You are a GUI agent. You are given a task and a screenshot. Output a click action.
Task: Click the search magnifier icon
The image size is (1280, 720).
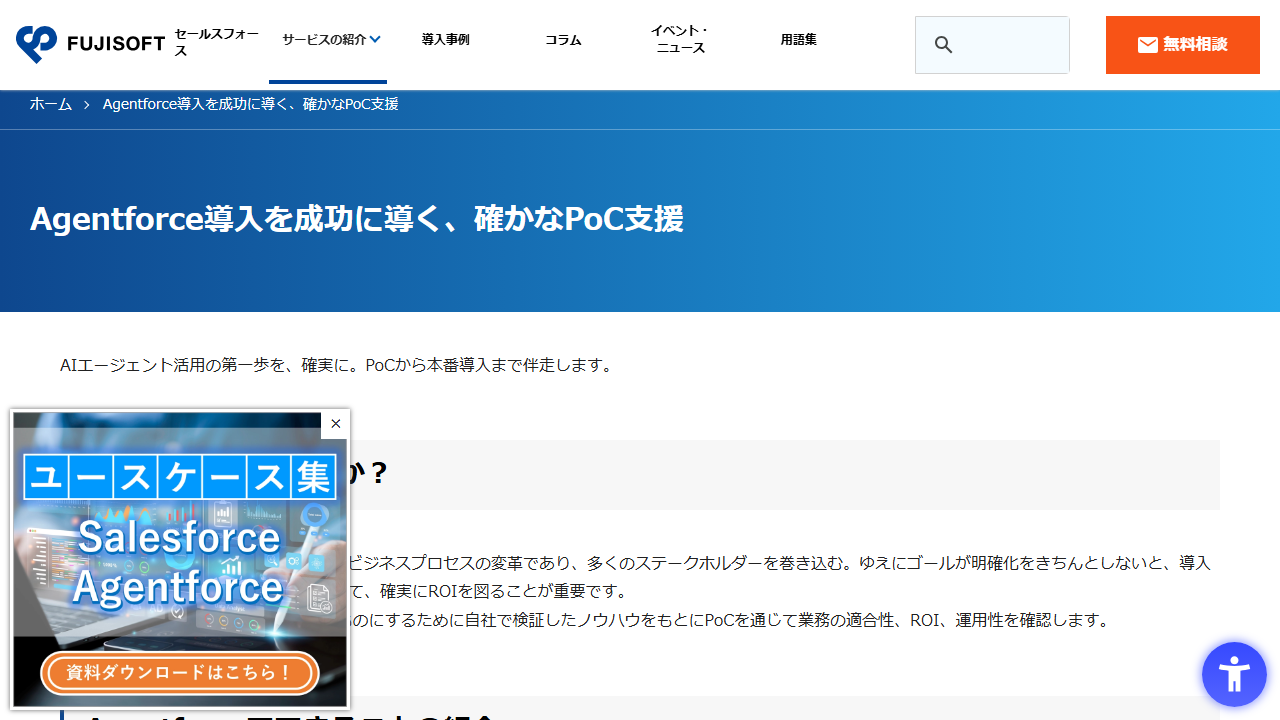(943, 45)
